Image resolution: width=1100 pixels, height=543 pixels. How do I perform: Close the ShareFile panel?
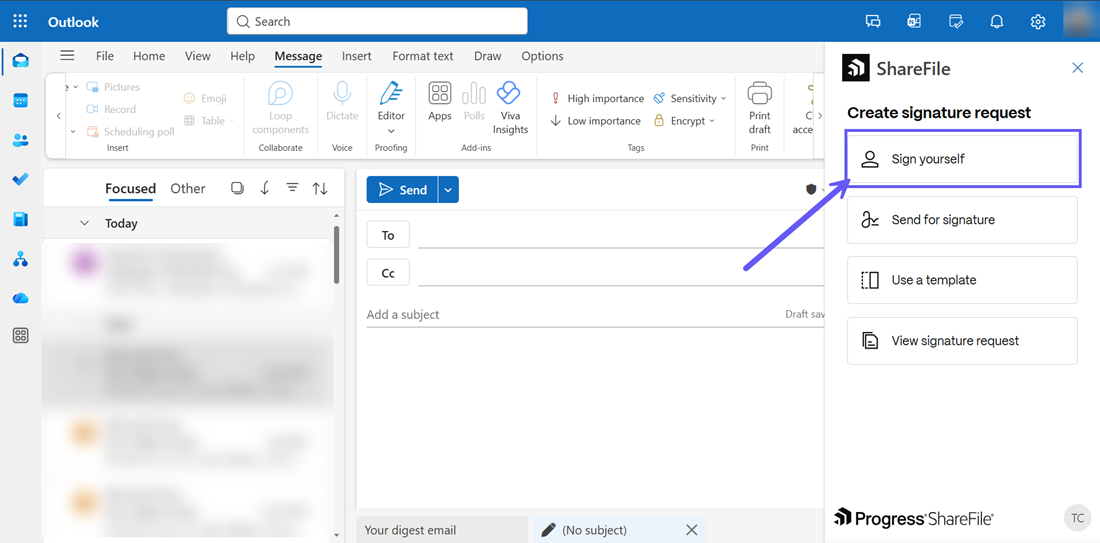coord(1078,68)
